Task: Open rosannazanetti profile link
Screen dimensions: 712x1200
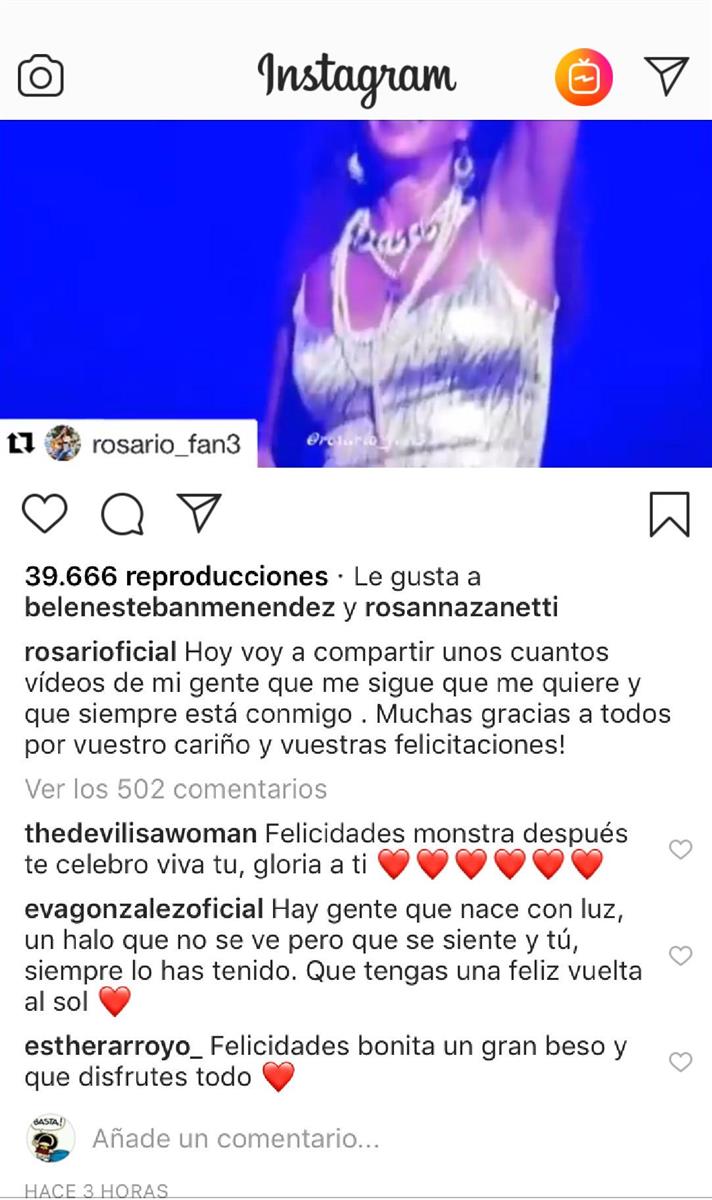Action: 461,608
